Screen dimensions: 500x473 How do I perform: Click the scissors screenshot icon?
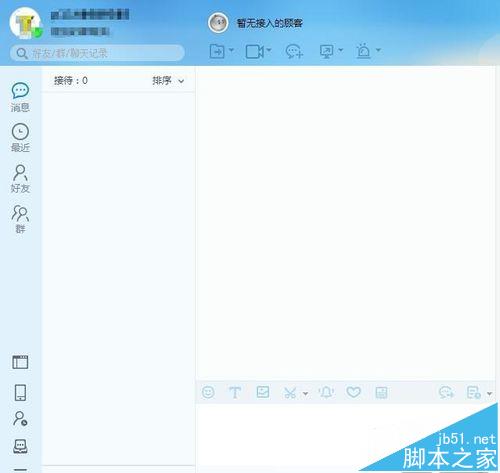(x=290, y=393)
